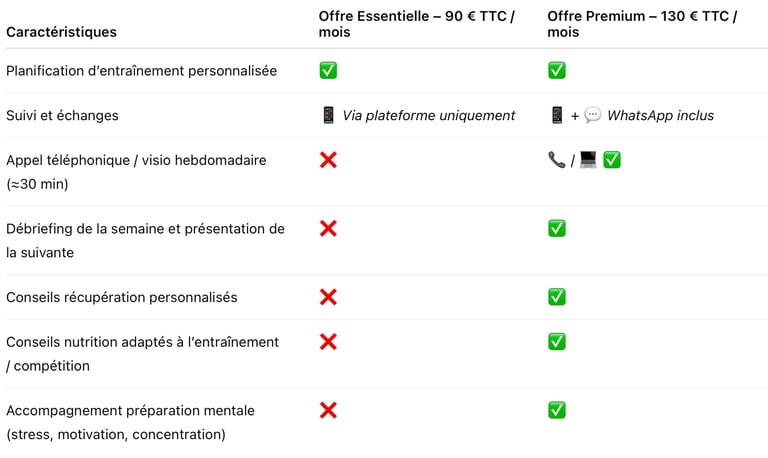Click the Via plateforme uniquement text

coord(429,115)
